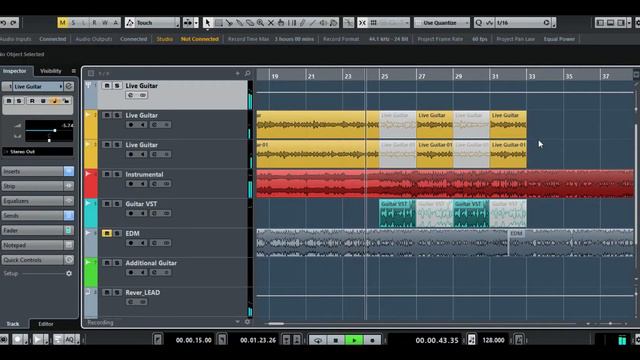The image size is (640, 360).
Task: Click Stop in the transport bar
Action: pyautogui.click(x=336, y=340)
